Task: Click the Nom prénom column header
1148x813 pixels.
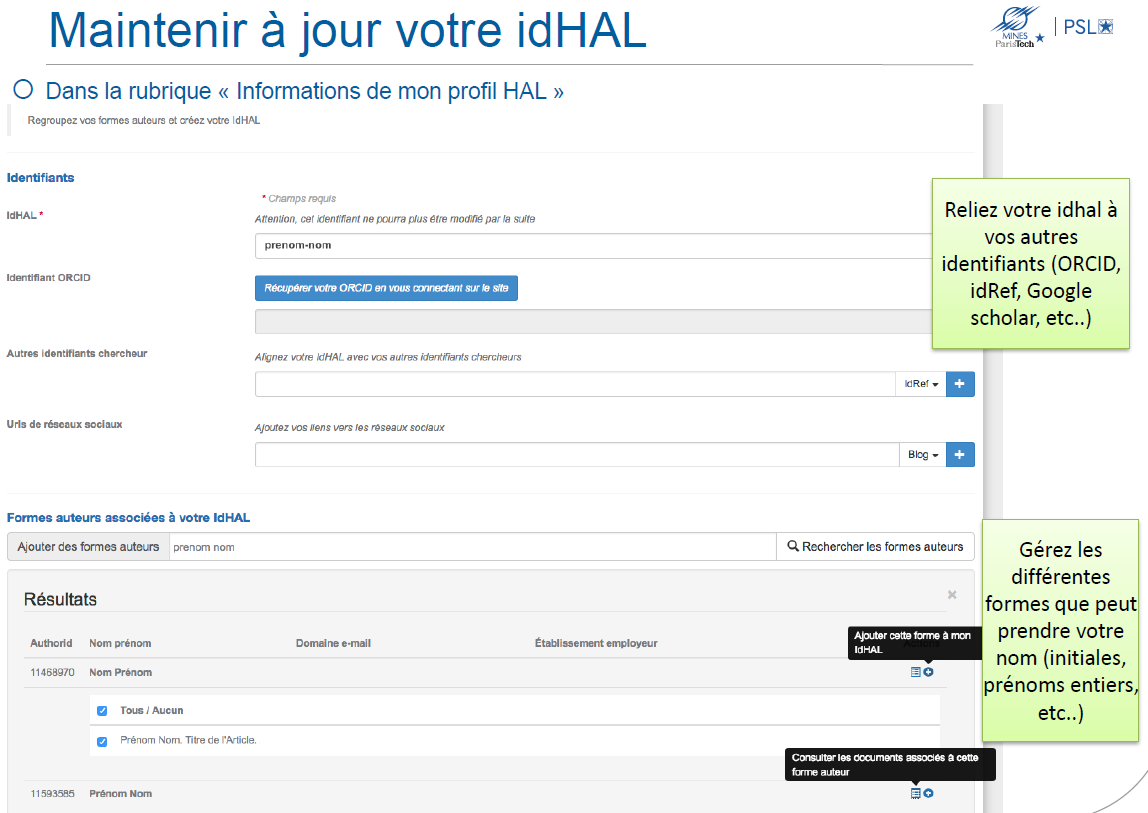Action: (x=120, y=643)
